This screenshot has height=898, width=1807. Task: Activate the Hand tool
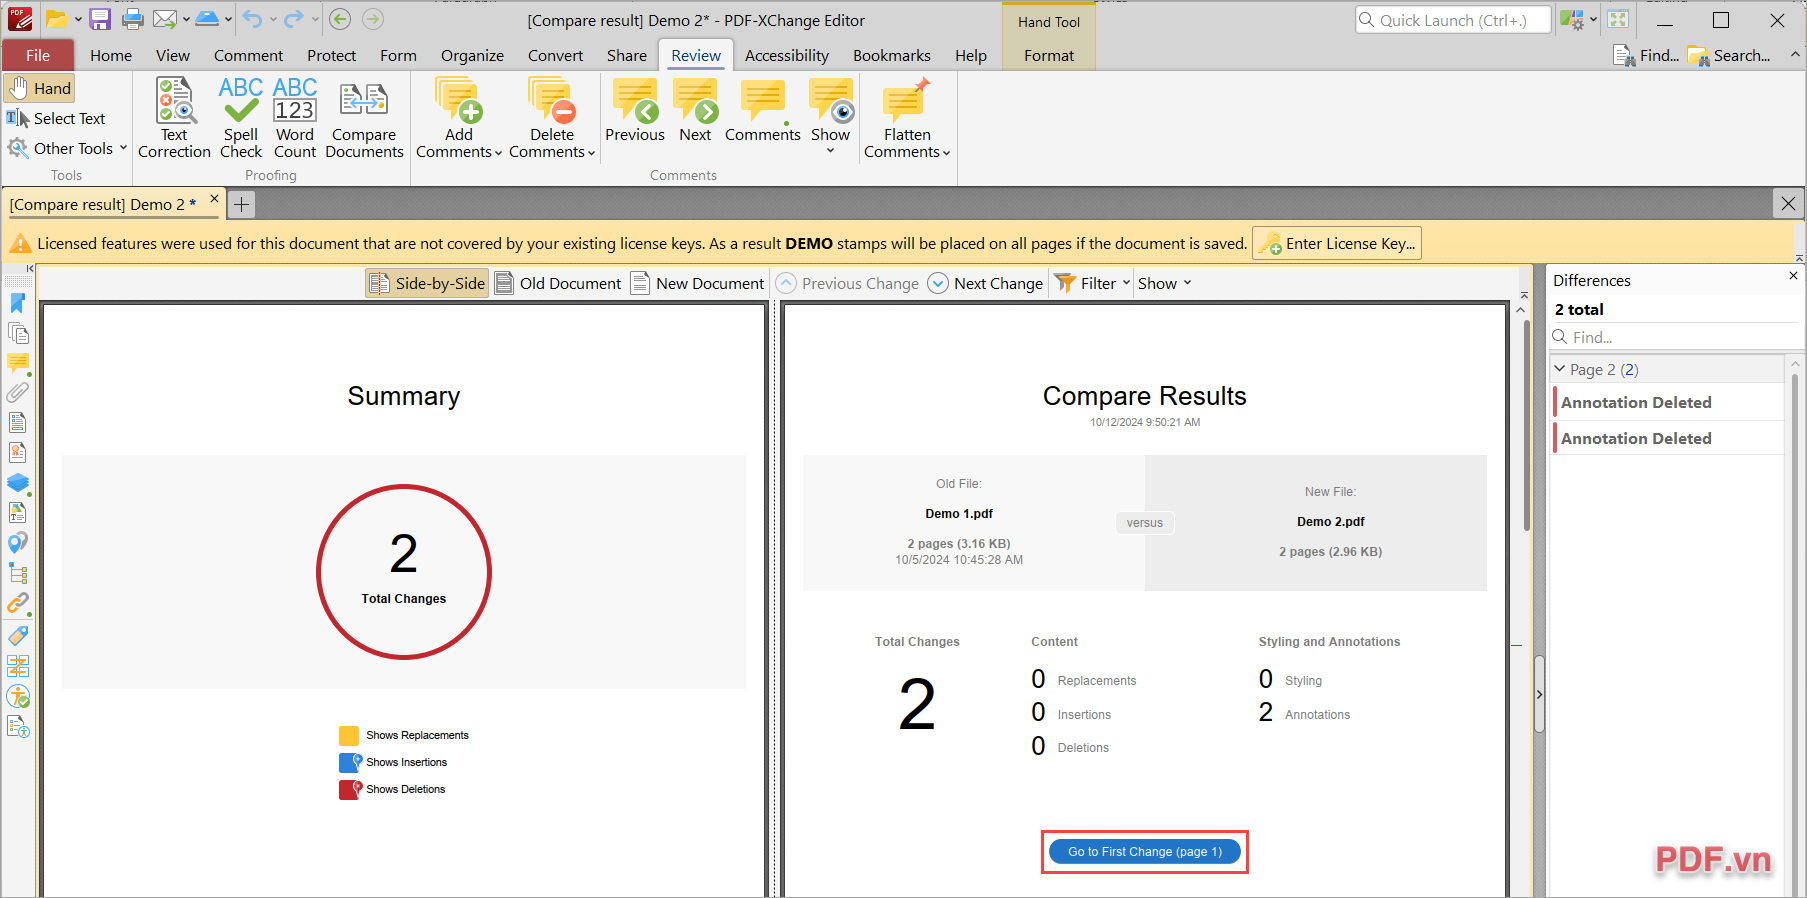click(40, 88)
